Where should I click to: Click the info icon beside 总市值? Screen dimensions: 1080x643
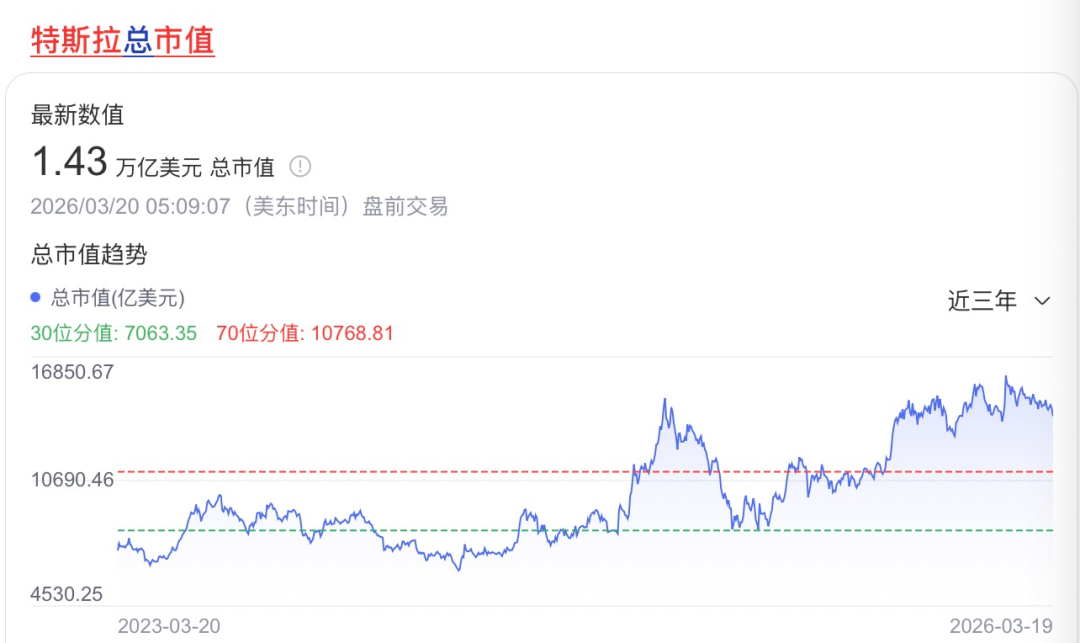pyautogui.click(x=301, y=166)
